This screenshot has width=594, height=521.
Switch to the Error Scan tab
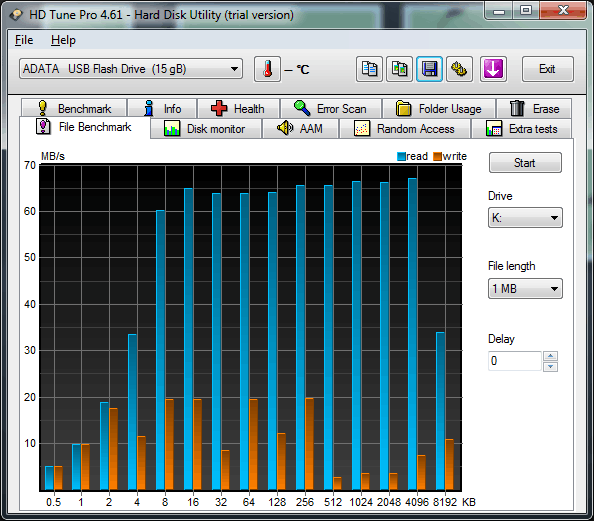(331, 109)
